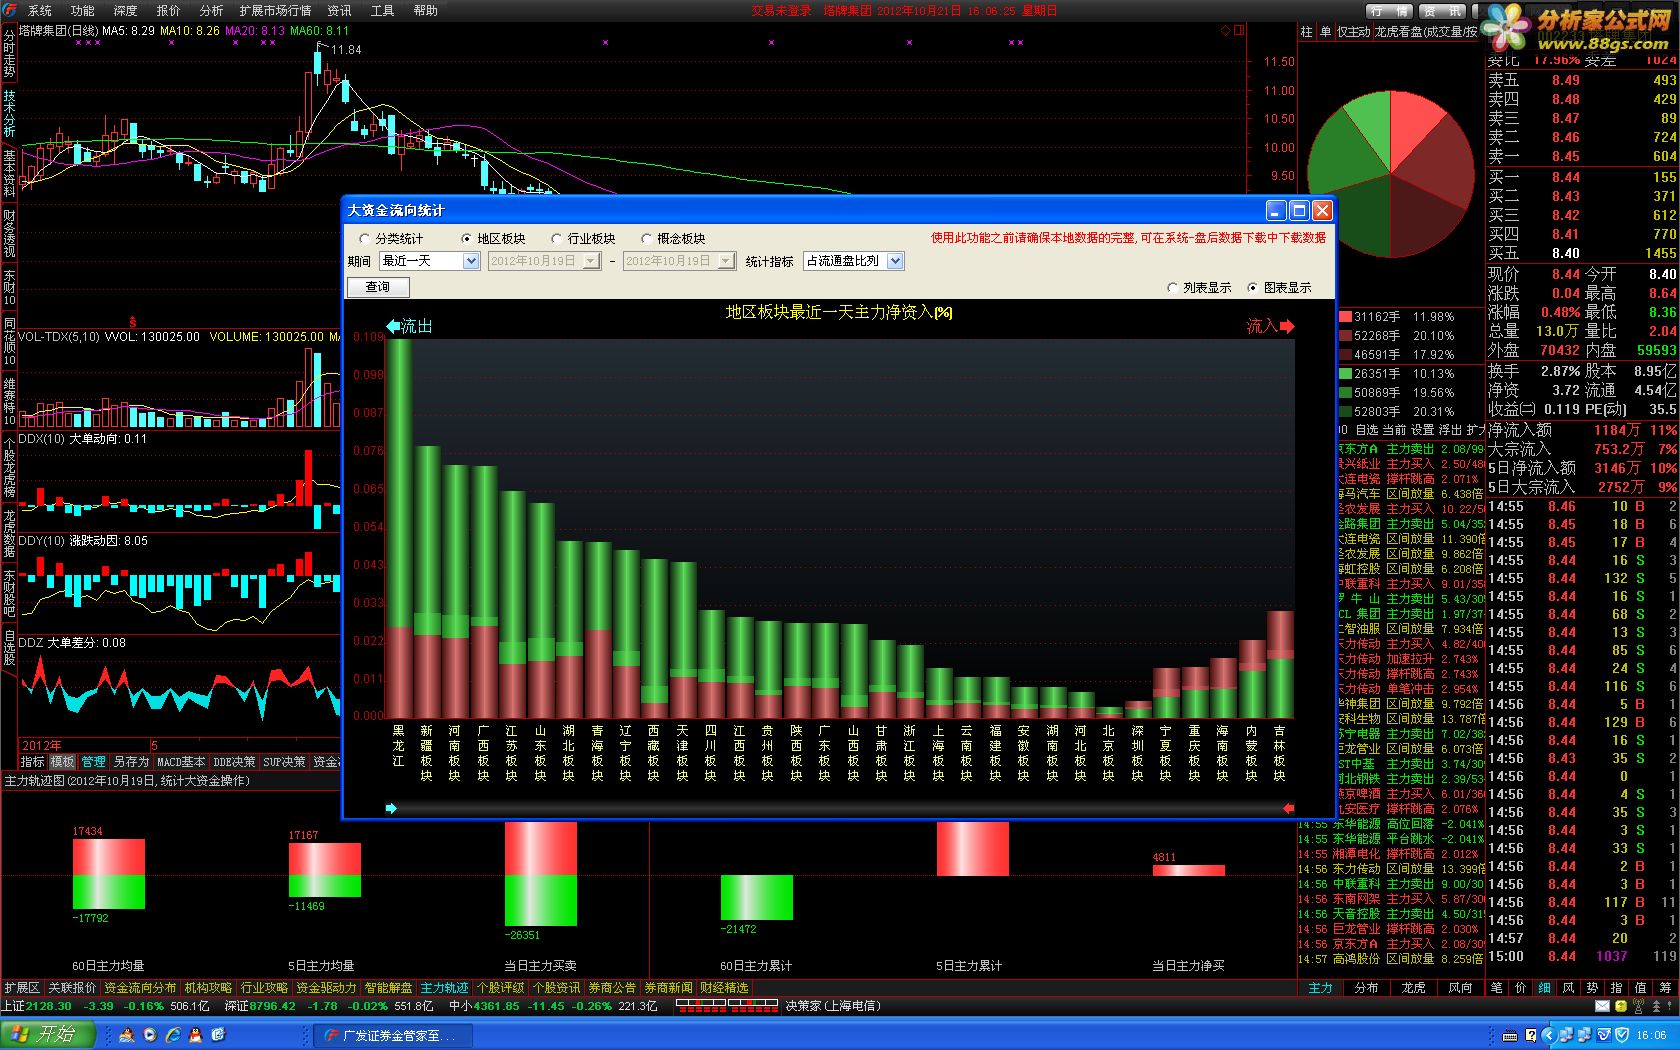Select the MACD基本 template tab
Viewport: 1680px width, 1050px height.
click(x=181, y=762)
